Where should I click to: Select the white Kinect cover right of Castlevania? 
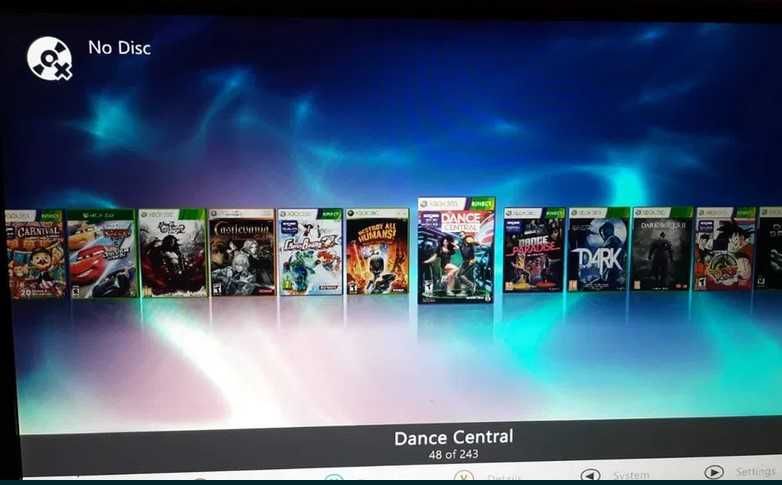(310, 251)
